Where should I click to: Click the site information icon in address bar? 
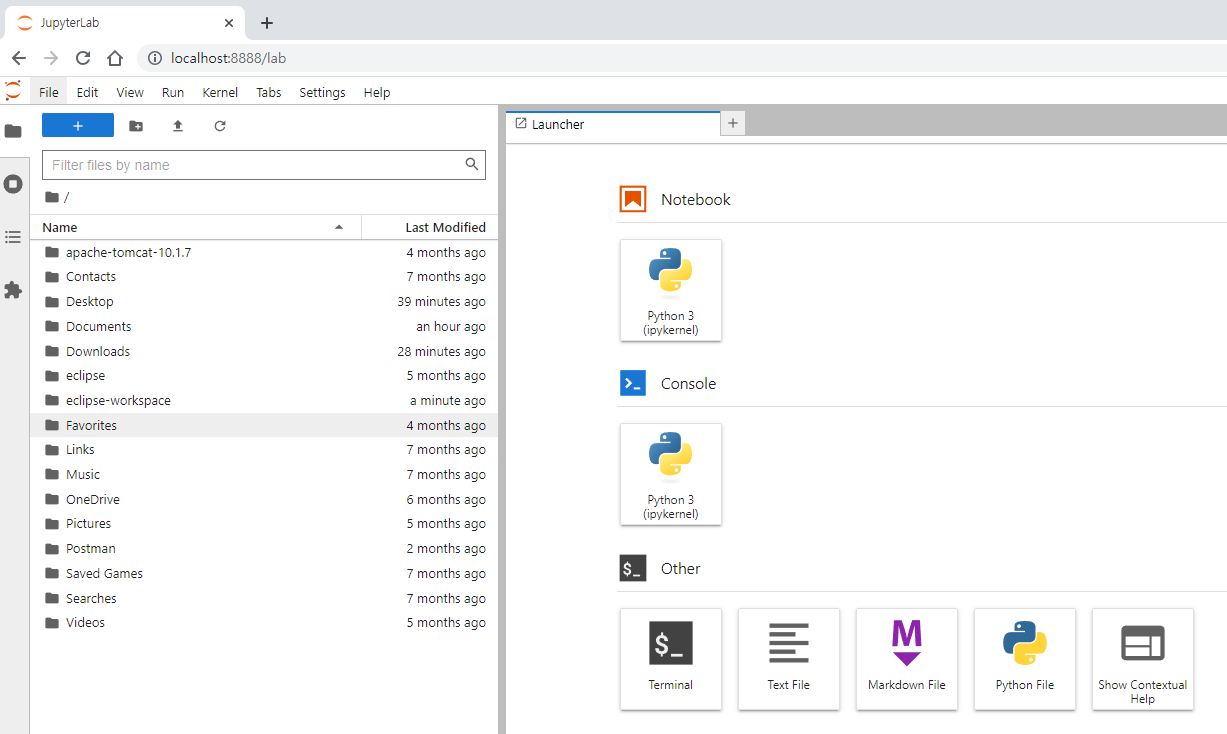tap(155, 58)
